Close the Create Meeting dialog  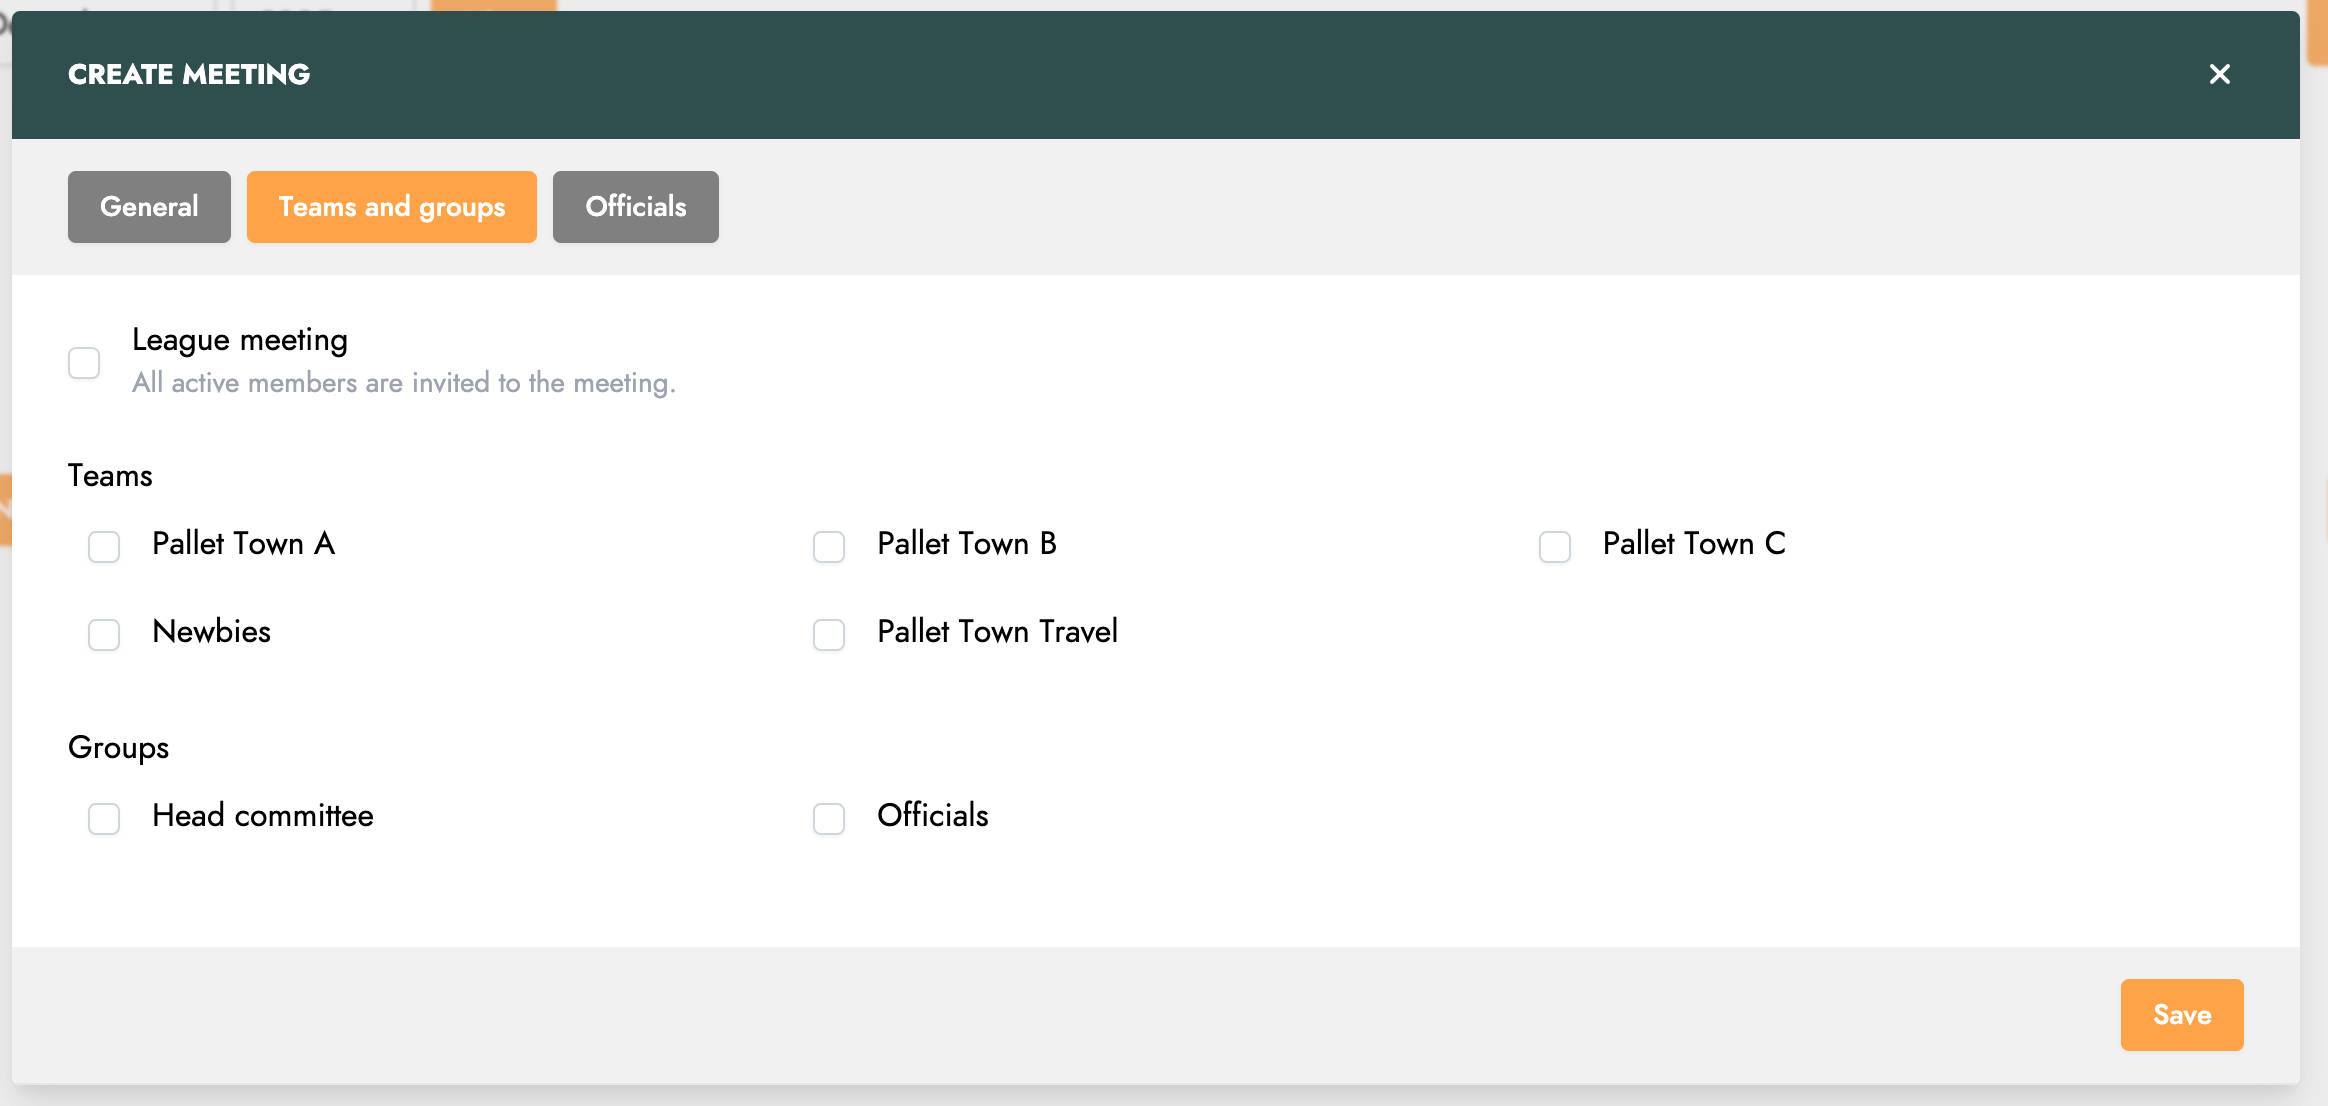(2219, 74)
